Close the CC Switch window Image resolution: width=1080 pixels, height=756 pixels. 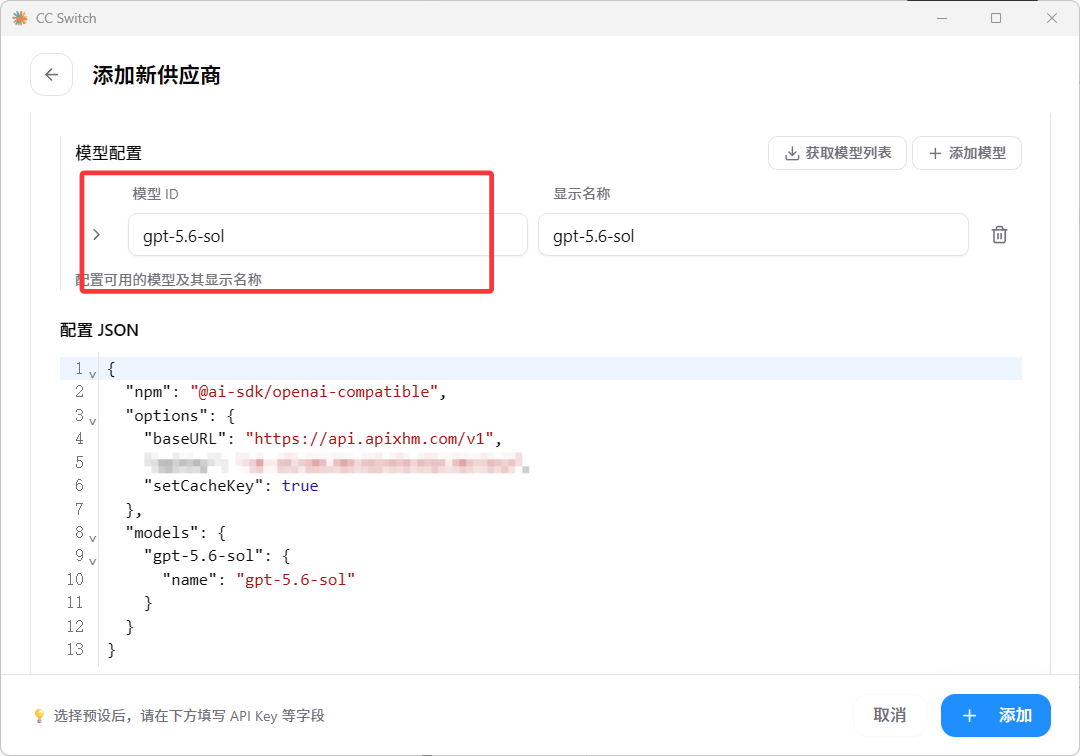tap(1051, 19)
